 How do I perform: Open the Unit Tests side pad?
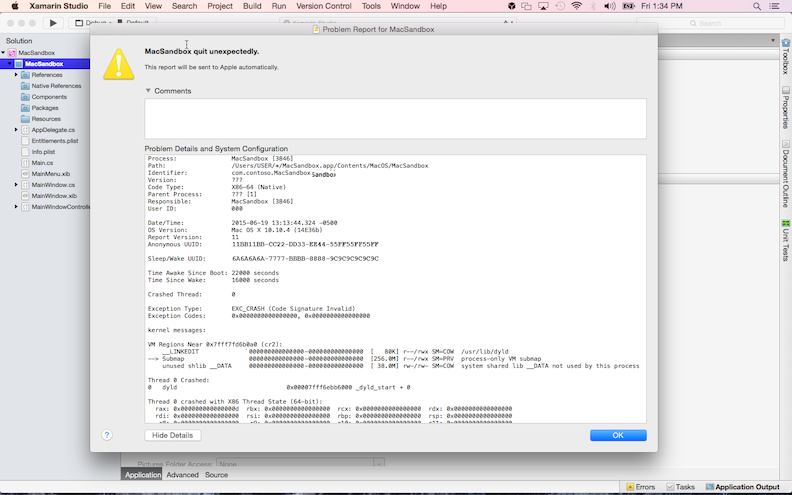785,240
